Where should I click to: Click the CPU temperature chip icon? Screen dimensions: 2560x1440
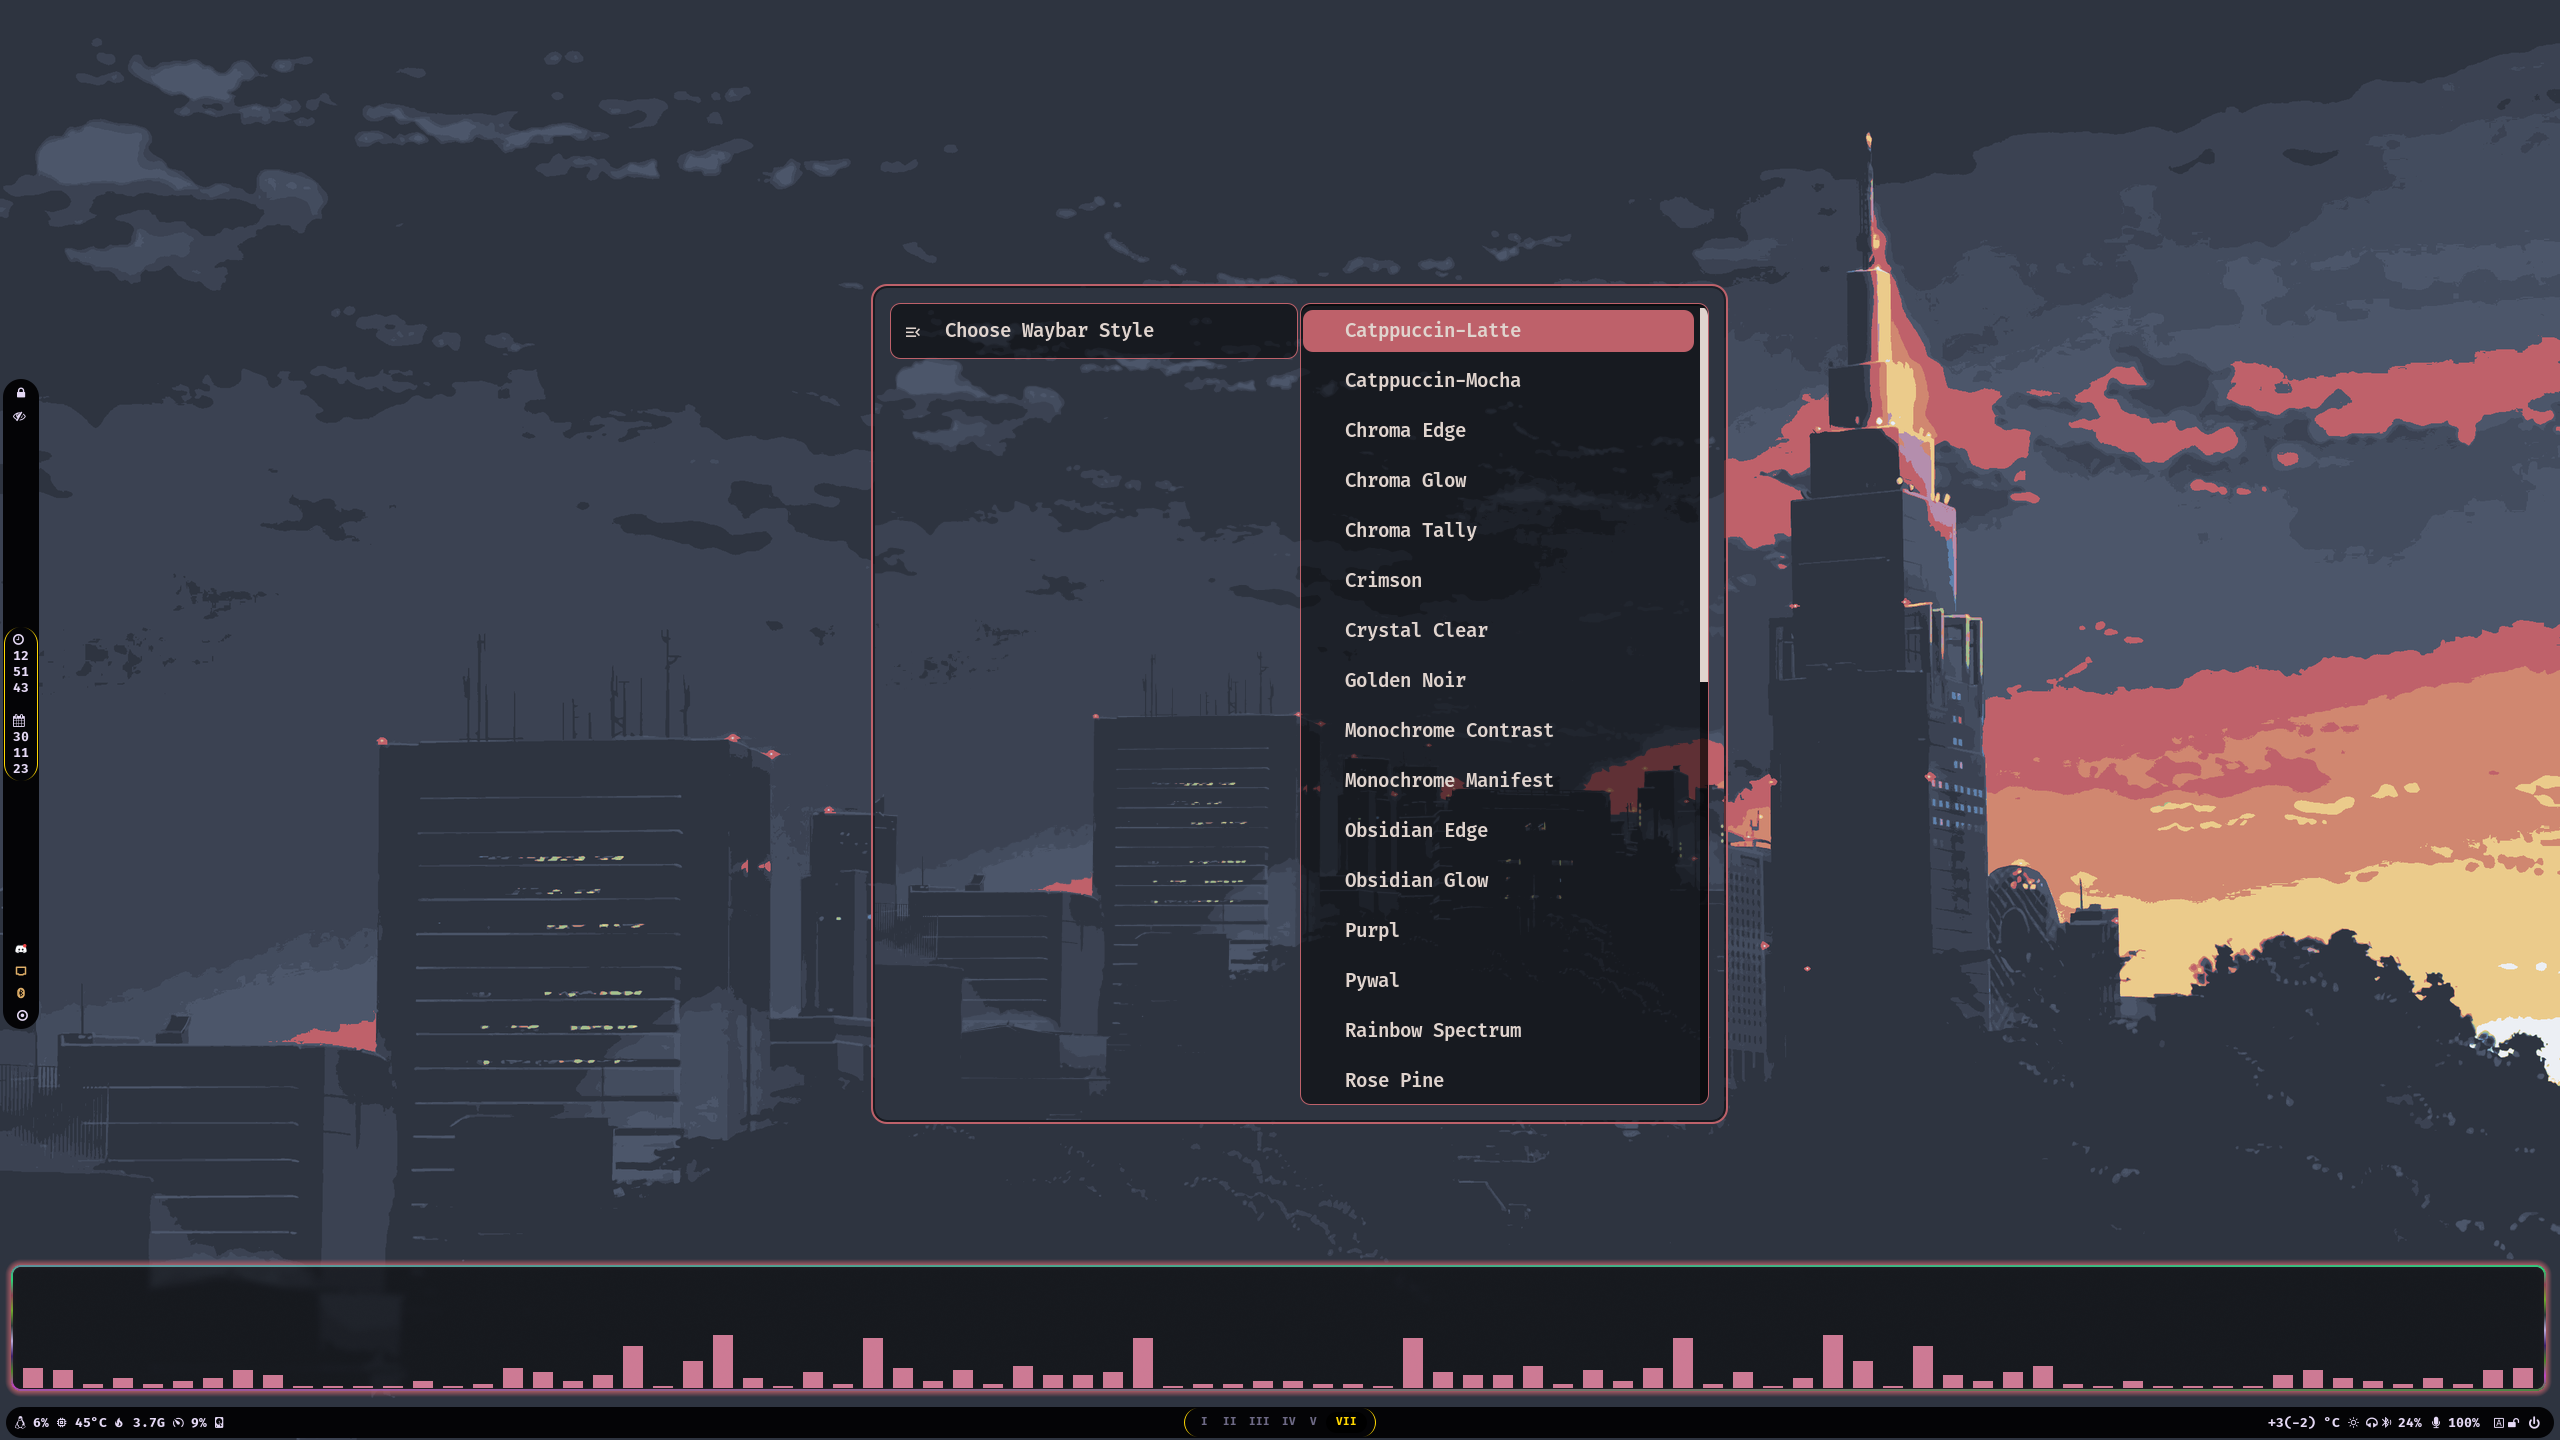62,1422
